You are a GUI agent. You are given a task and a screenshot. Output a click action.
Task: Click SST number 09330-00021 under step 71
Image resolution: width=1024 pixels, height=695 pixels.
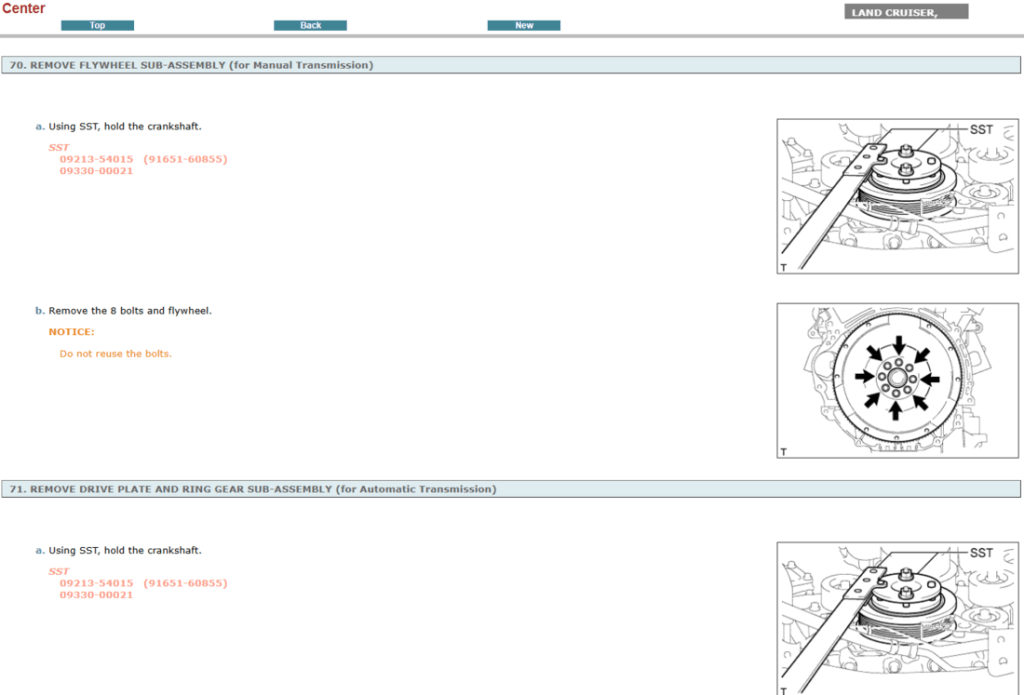(x=96, y=595)
